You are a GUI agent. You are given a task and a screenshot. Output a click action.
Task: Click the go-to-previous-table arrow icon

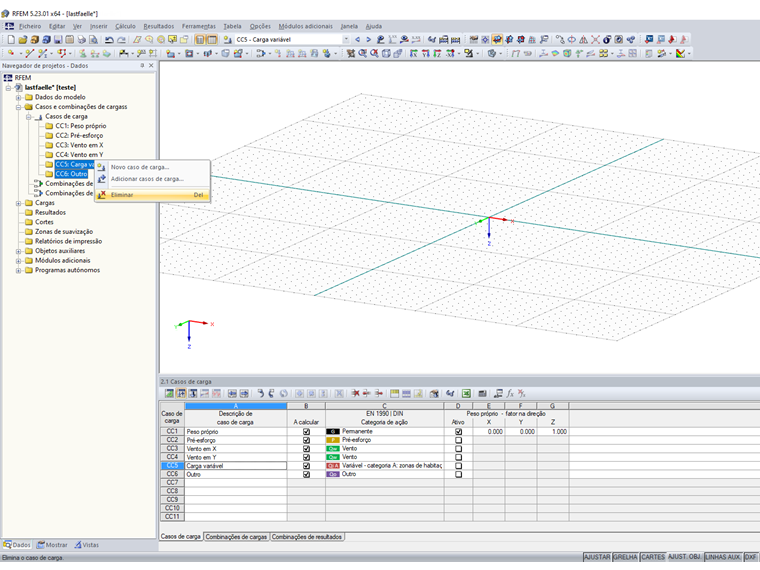pyautogui.click(x=232, y=394)
